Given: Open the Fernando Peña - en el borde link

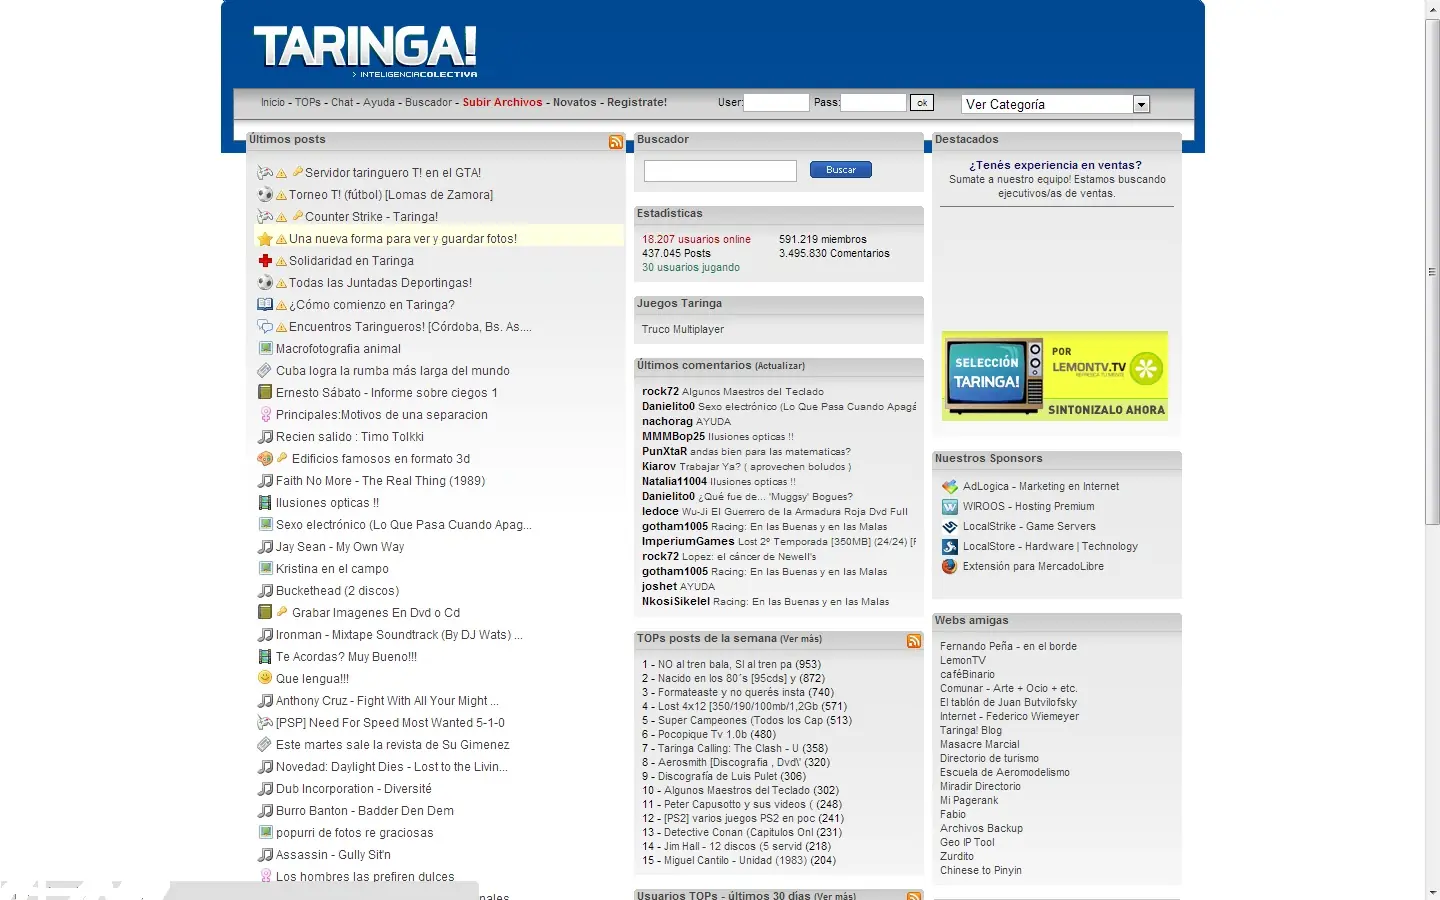Looking at the screenshot, I should [1008, 646].
